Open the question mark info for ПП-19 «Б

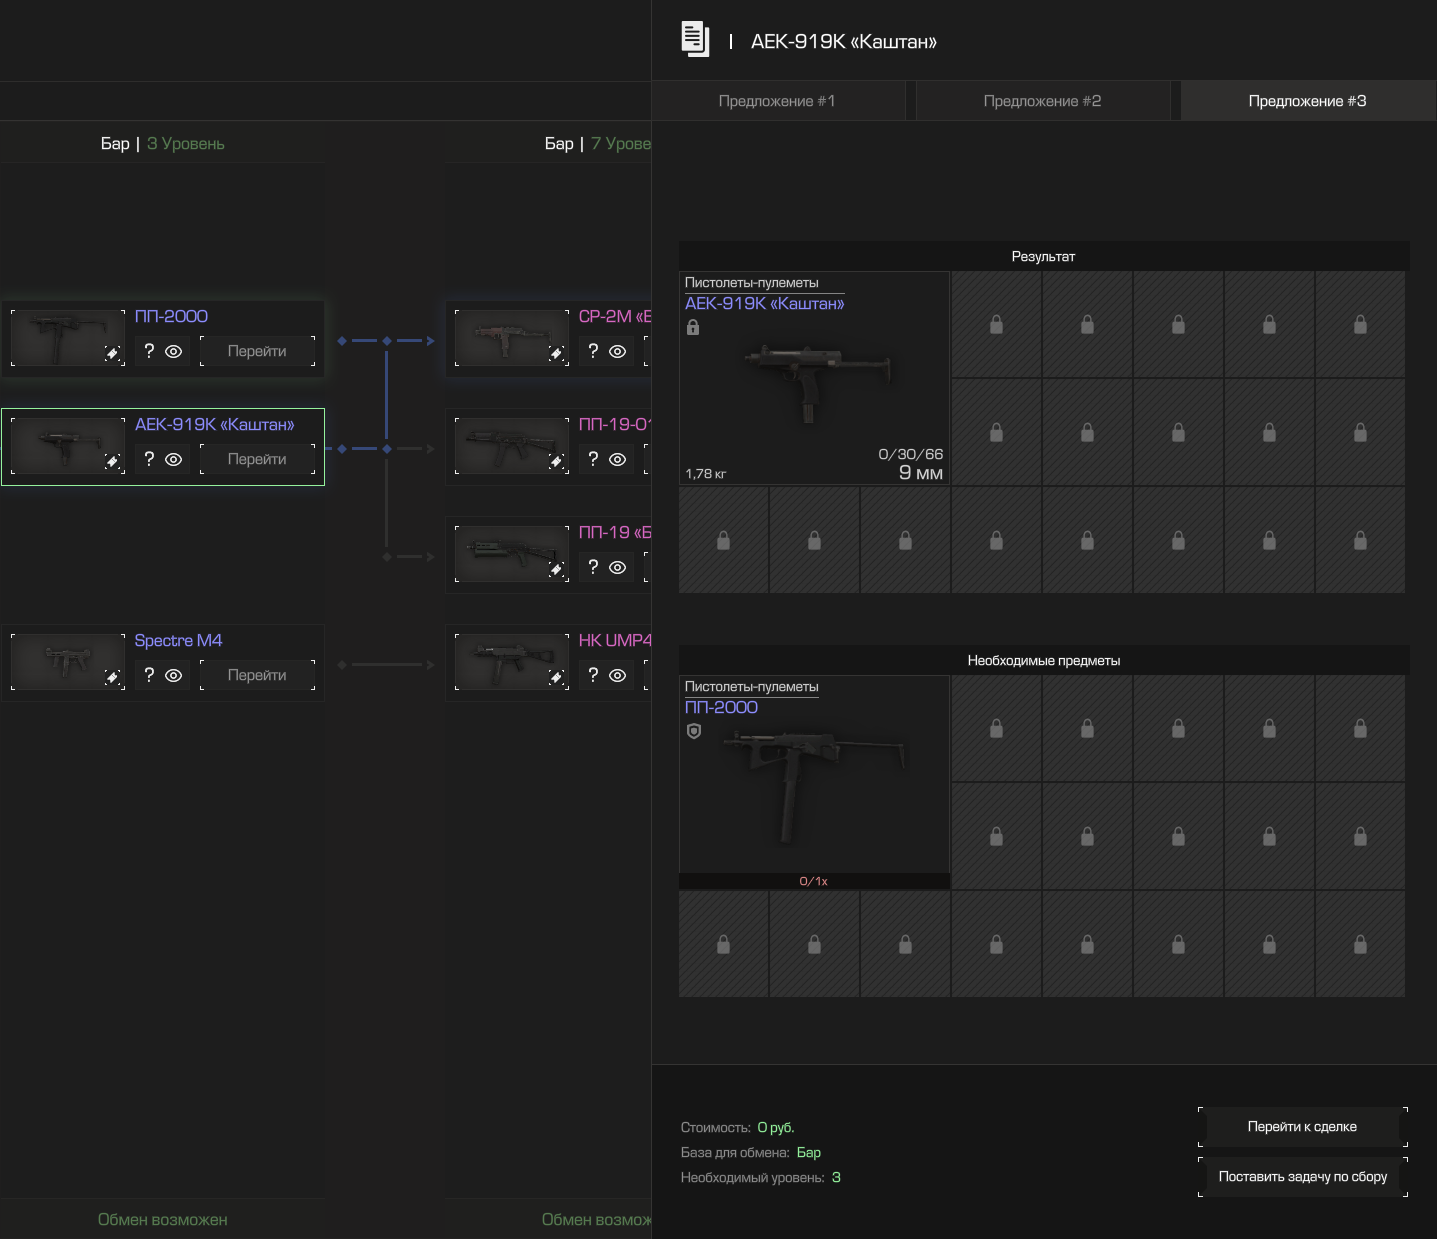593,567
